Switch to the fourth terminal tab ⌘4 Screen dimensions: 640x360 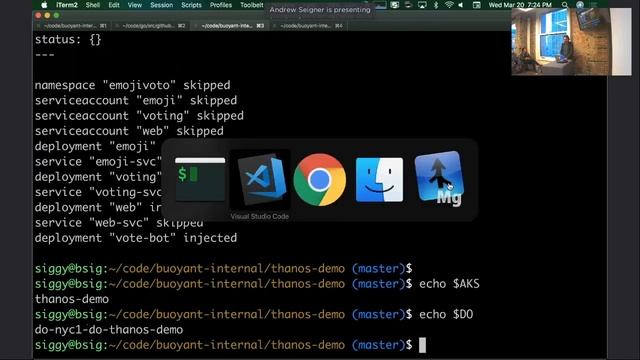[x=308, y=26]
